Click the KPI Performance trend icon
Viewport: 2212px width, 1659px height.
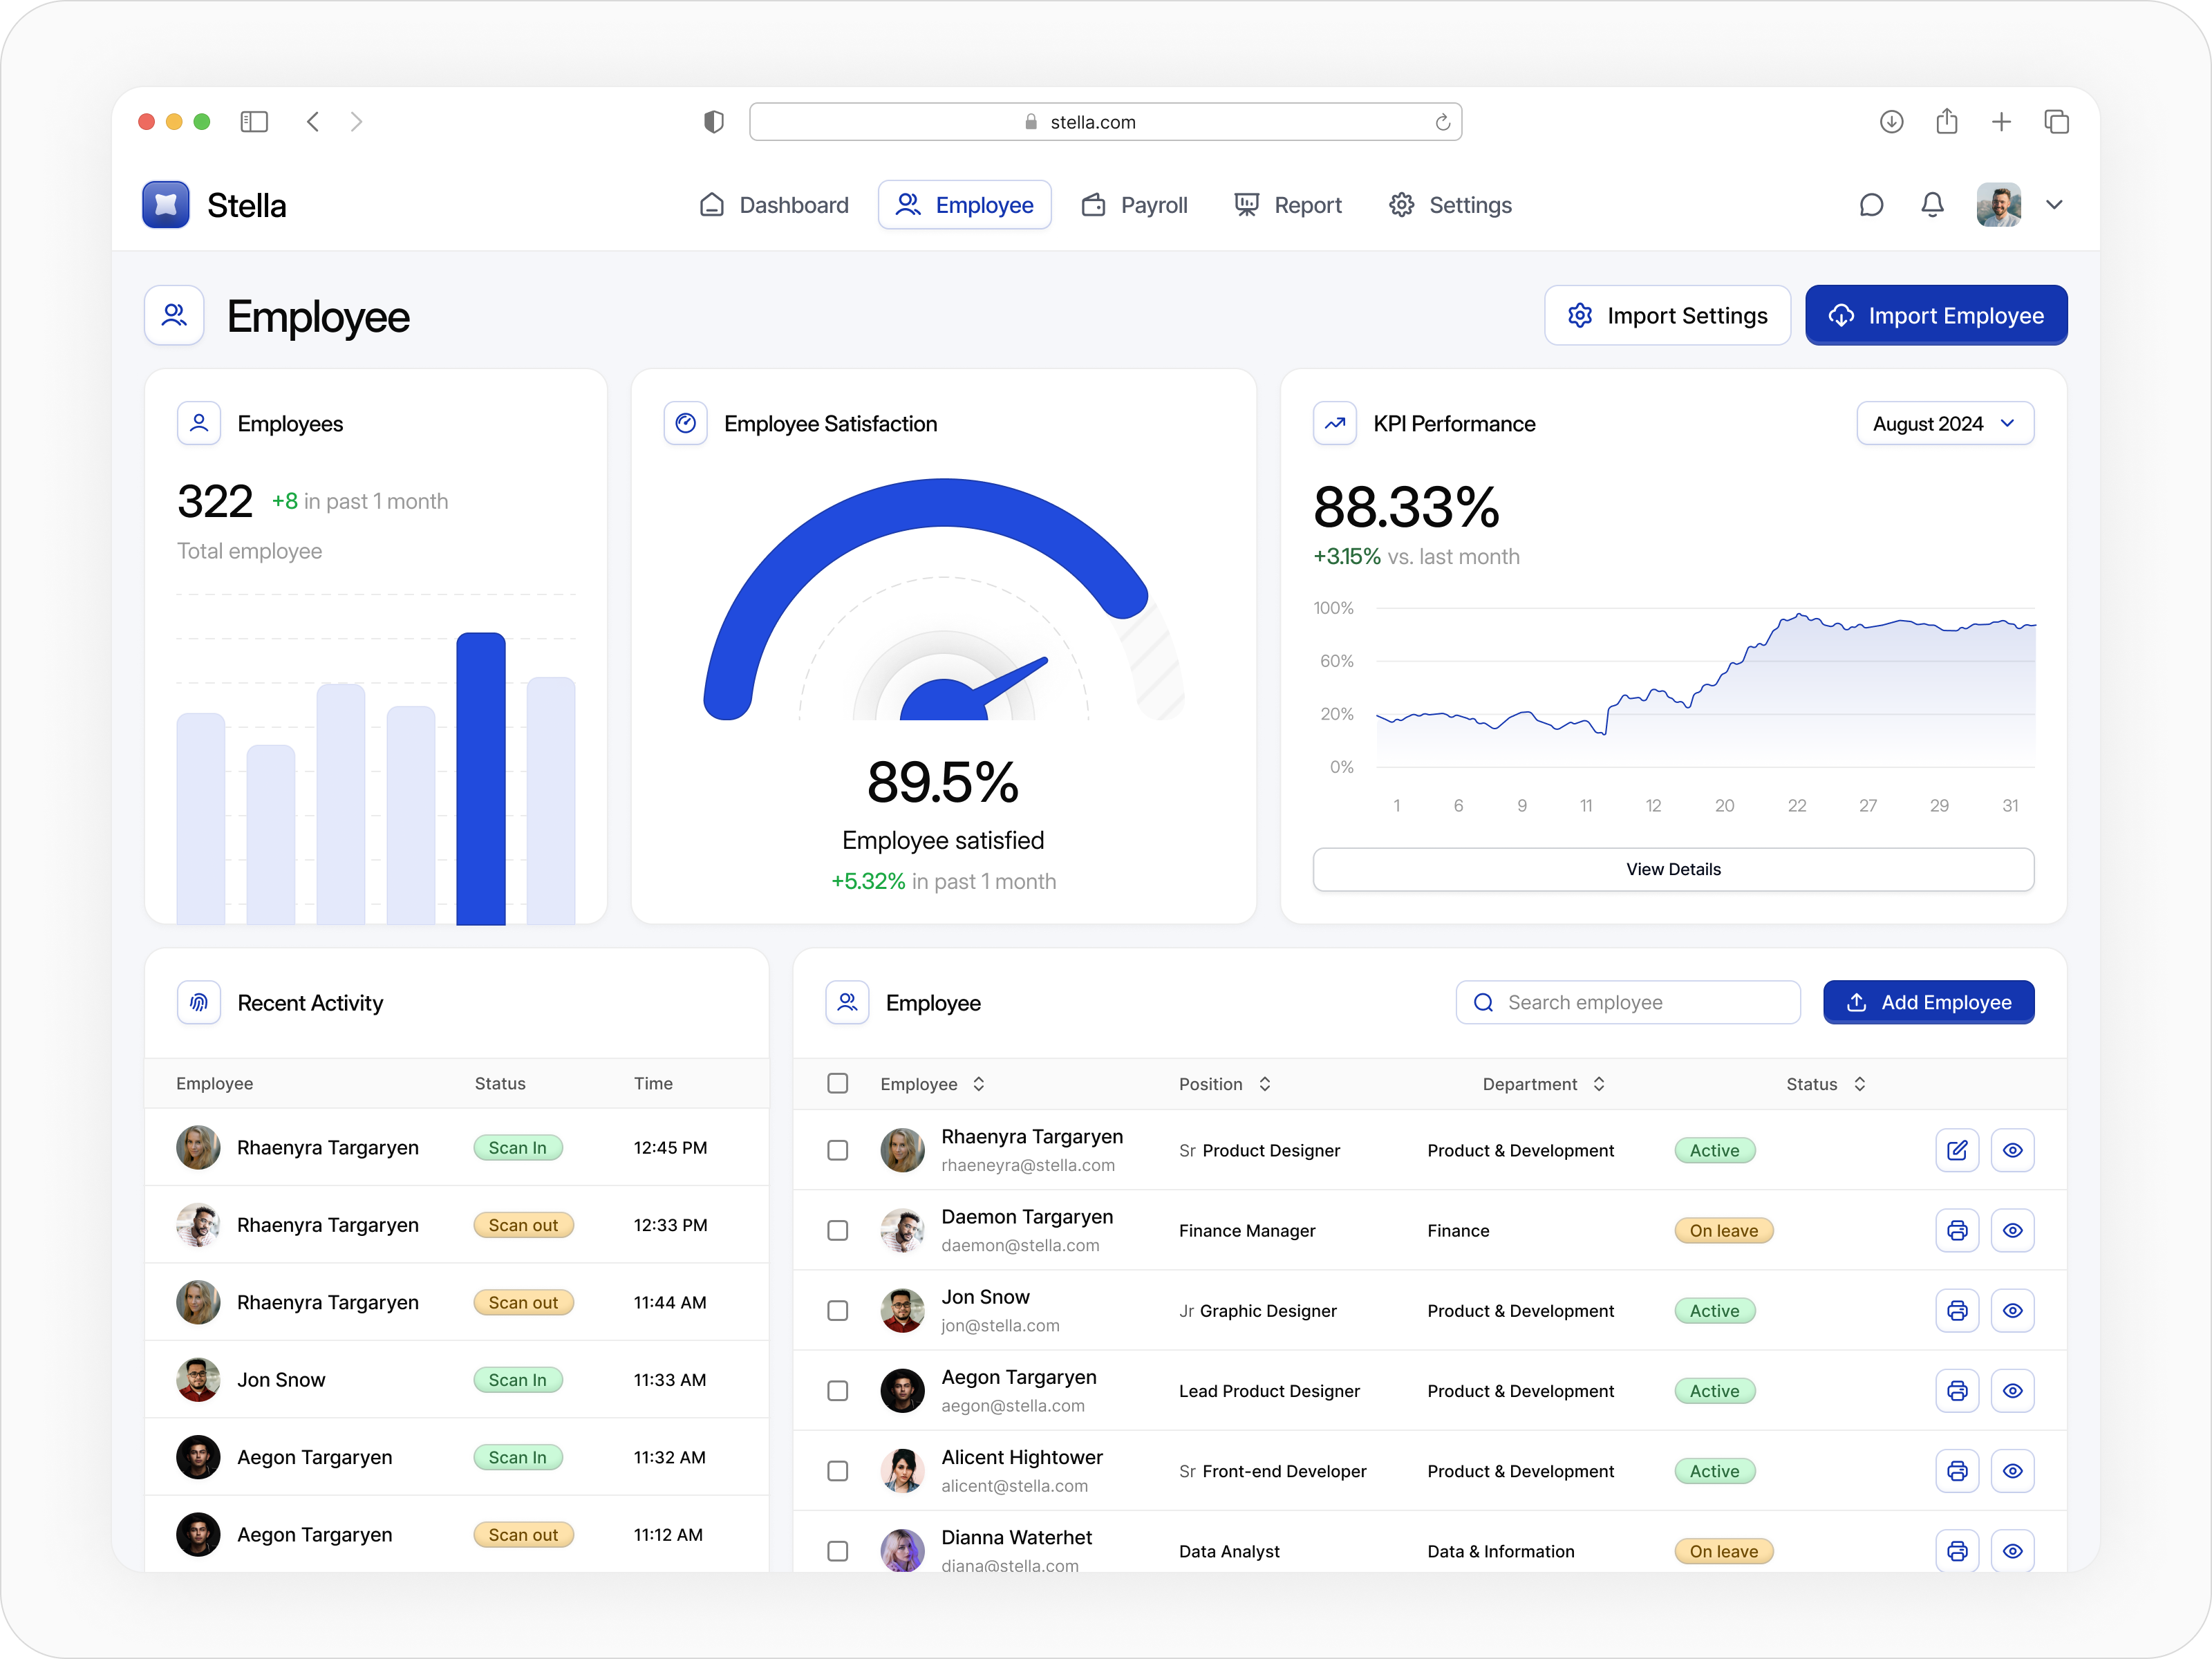[x=1334, y=423]
